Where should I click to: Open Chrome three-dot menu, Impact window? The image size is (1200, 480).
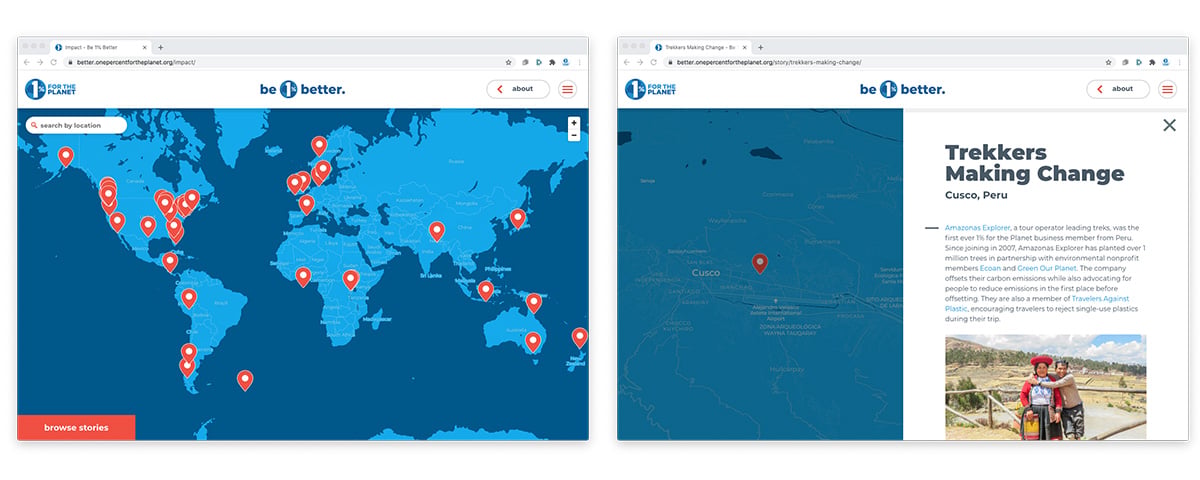pyautogui.click(x=579, y=62)
